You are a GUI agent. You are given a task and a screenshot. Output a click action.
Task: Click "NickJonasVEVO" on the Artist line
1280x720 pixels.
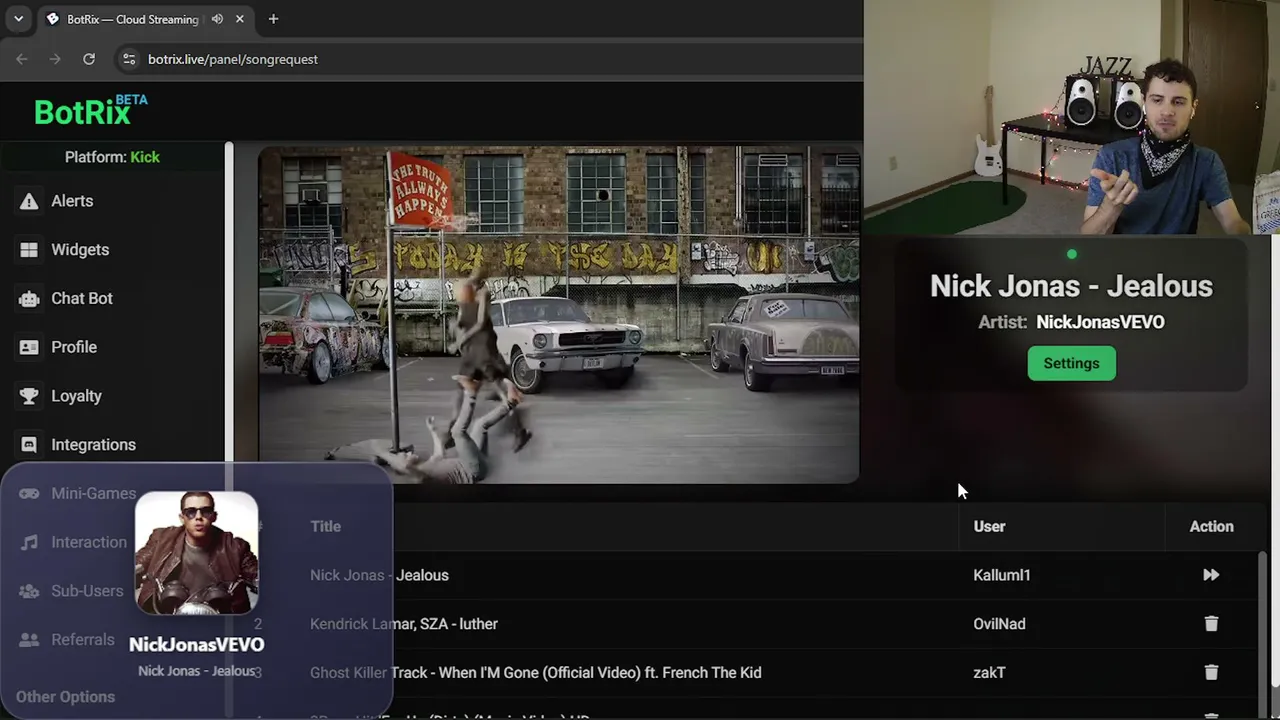[x=1100, y=322]
